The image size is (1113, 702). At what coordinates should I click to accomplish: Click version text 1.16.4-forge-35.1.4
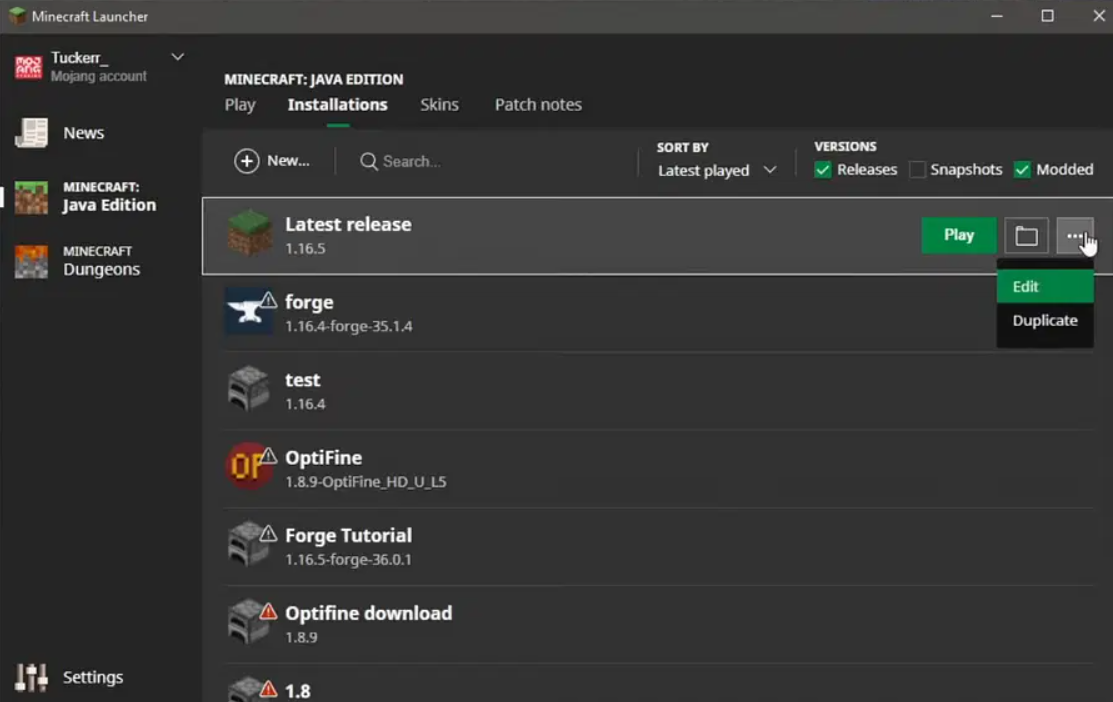pyautogui.click(x=349, y=327)
